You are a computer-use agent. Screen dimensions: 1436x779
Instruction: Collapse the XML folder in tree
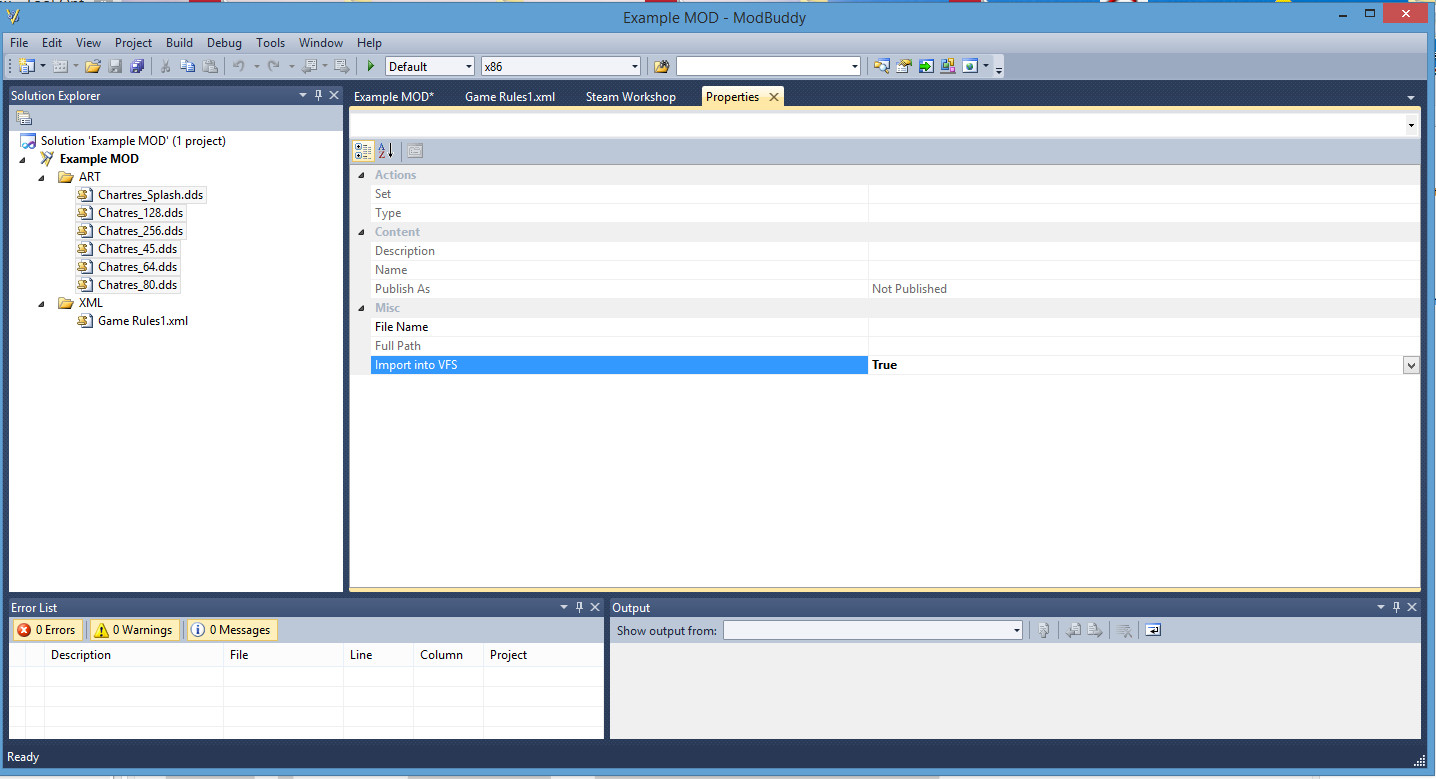pyautogui.click(x=41, y=303)
